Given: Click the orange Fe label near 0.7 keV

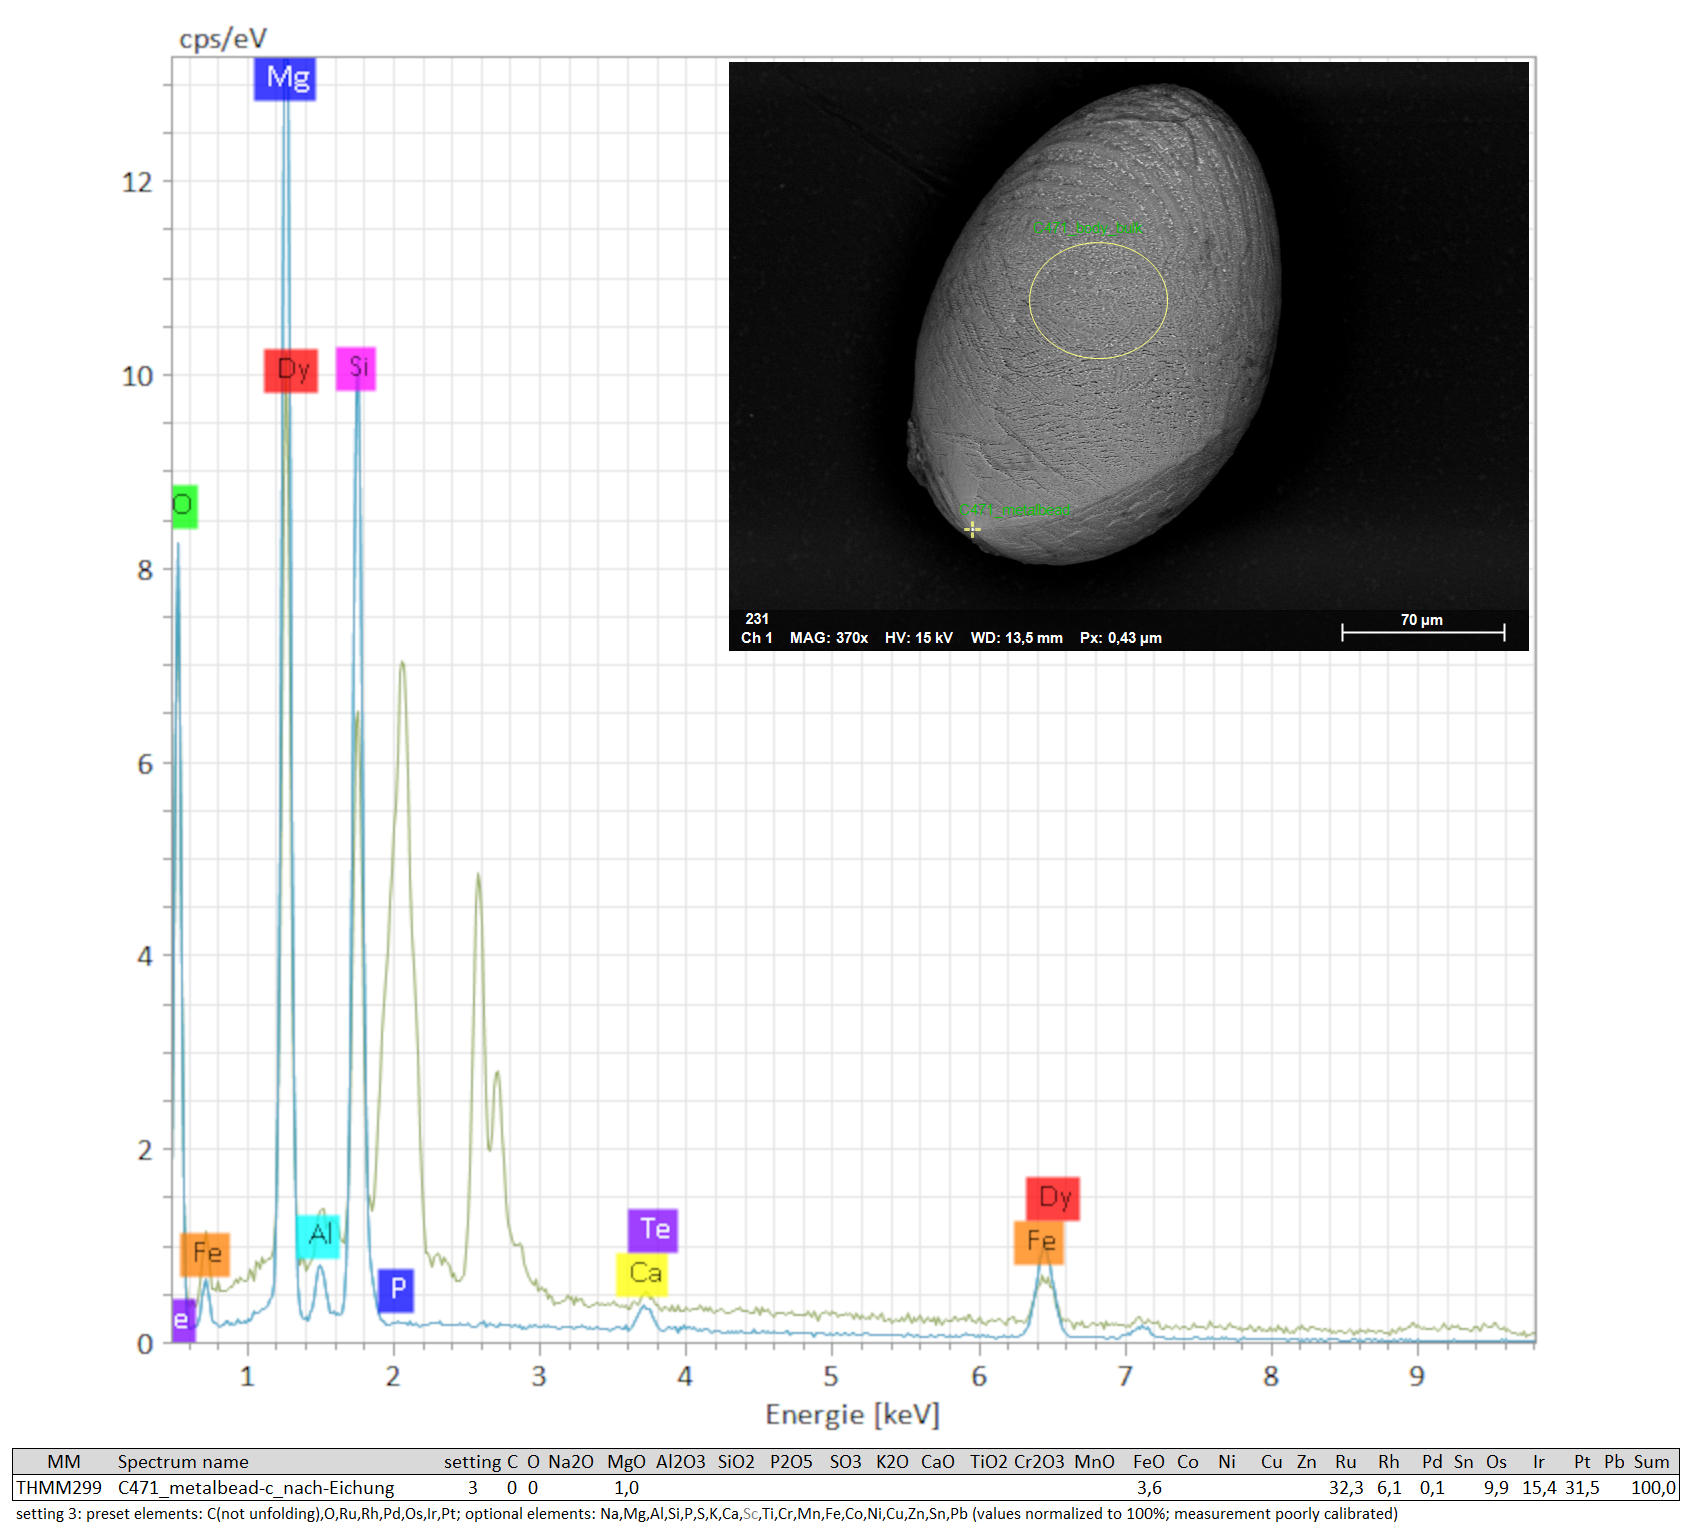Looking at the screenshot, I should [x=205, y=1254].
